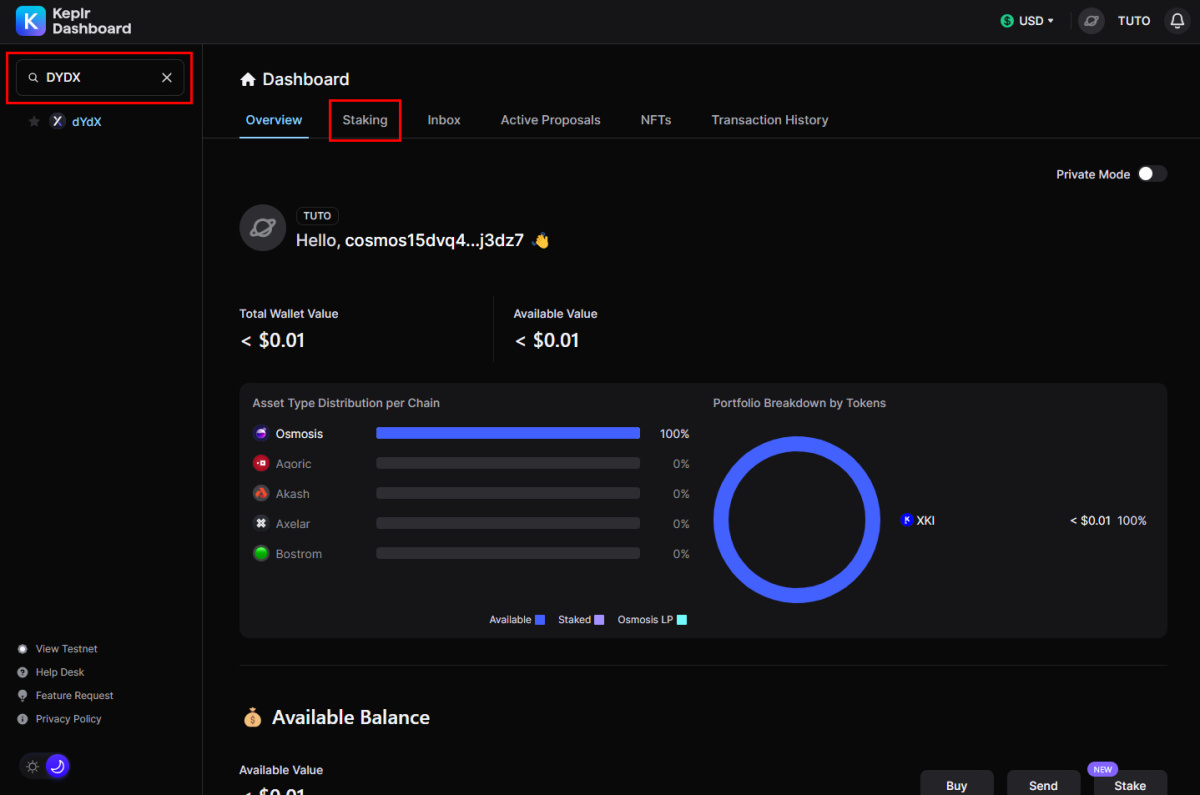Screen dimensions: 1200x795
Task: Toggle Private Mode switch
Action: click(1152, 174)
